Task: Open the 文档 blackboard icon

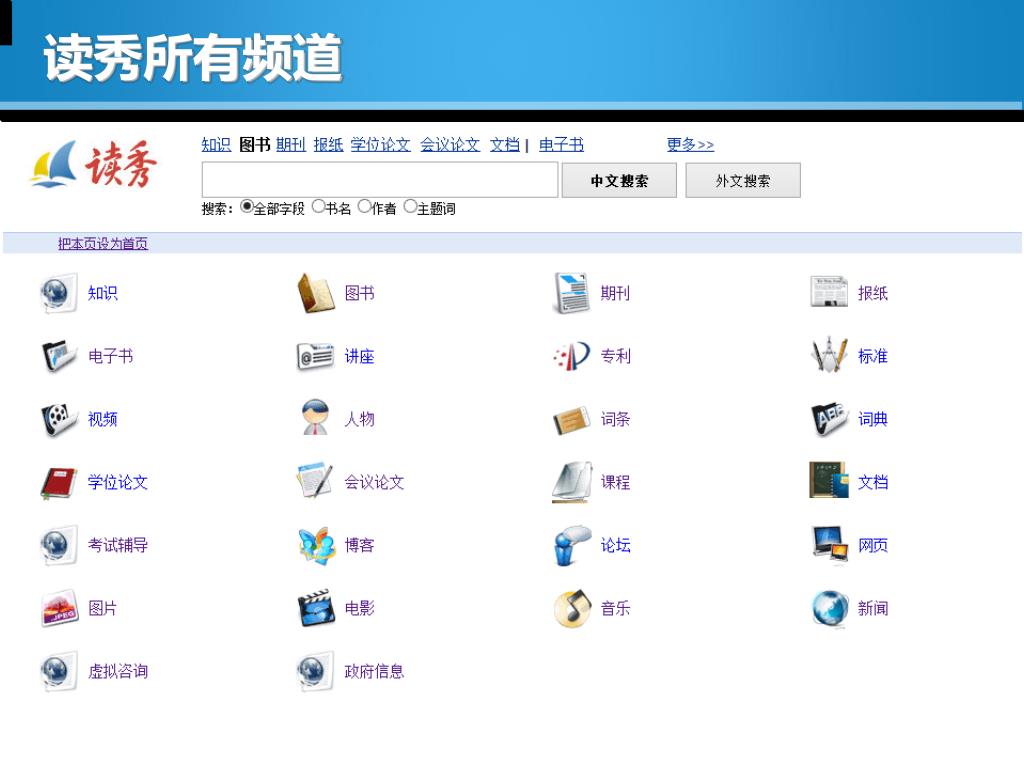Action: pyautogui.click(x=829, y=480)
